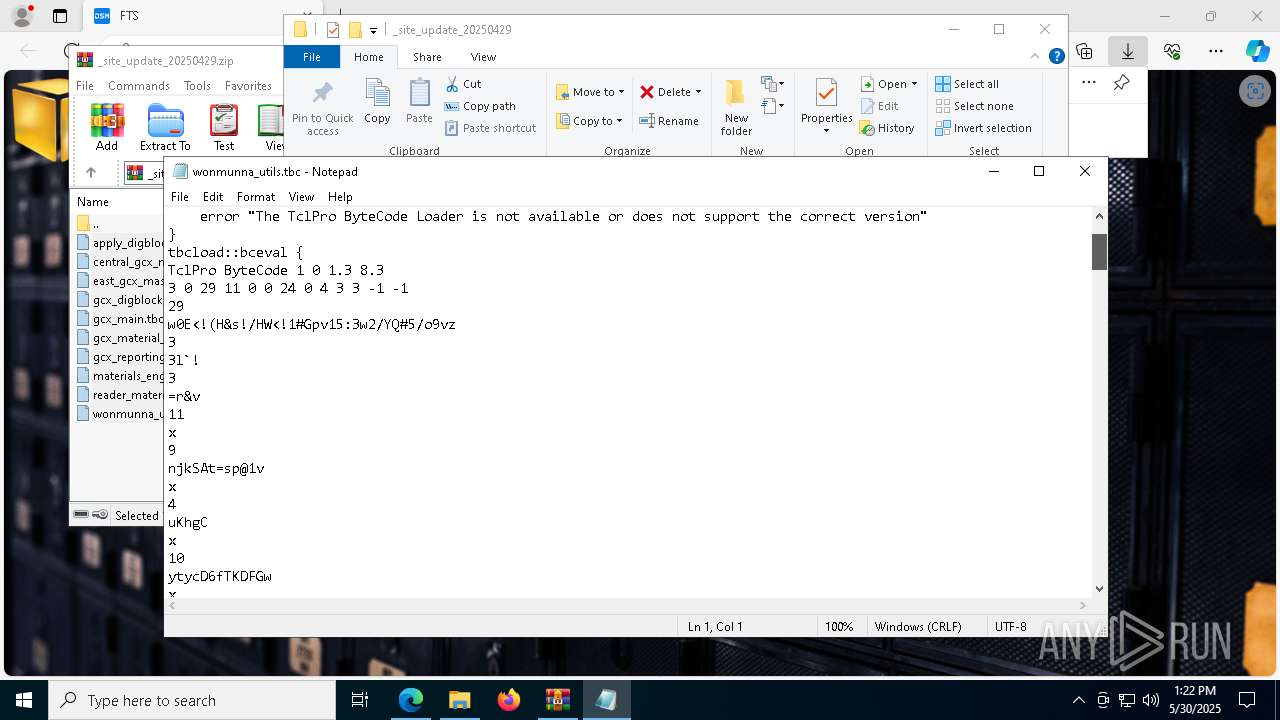This screenshot has height=720, width=1280.
Task: Open Notepad Help menu
Action: (x=340, y=197)
